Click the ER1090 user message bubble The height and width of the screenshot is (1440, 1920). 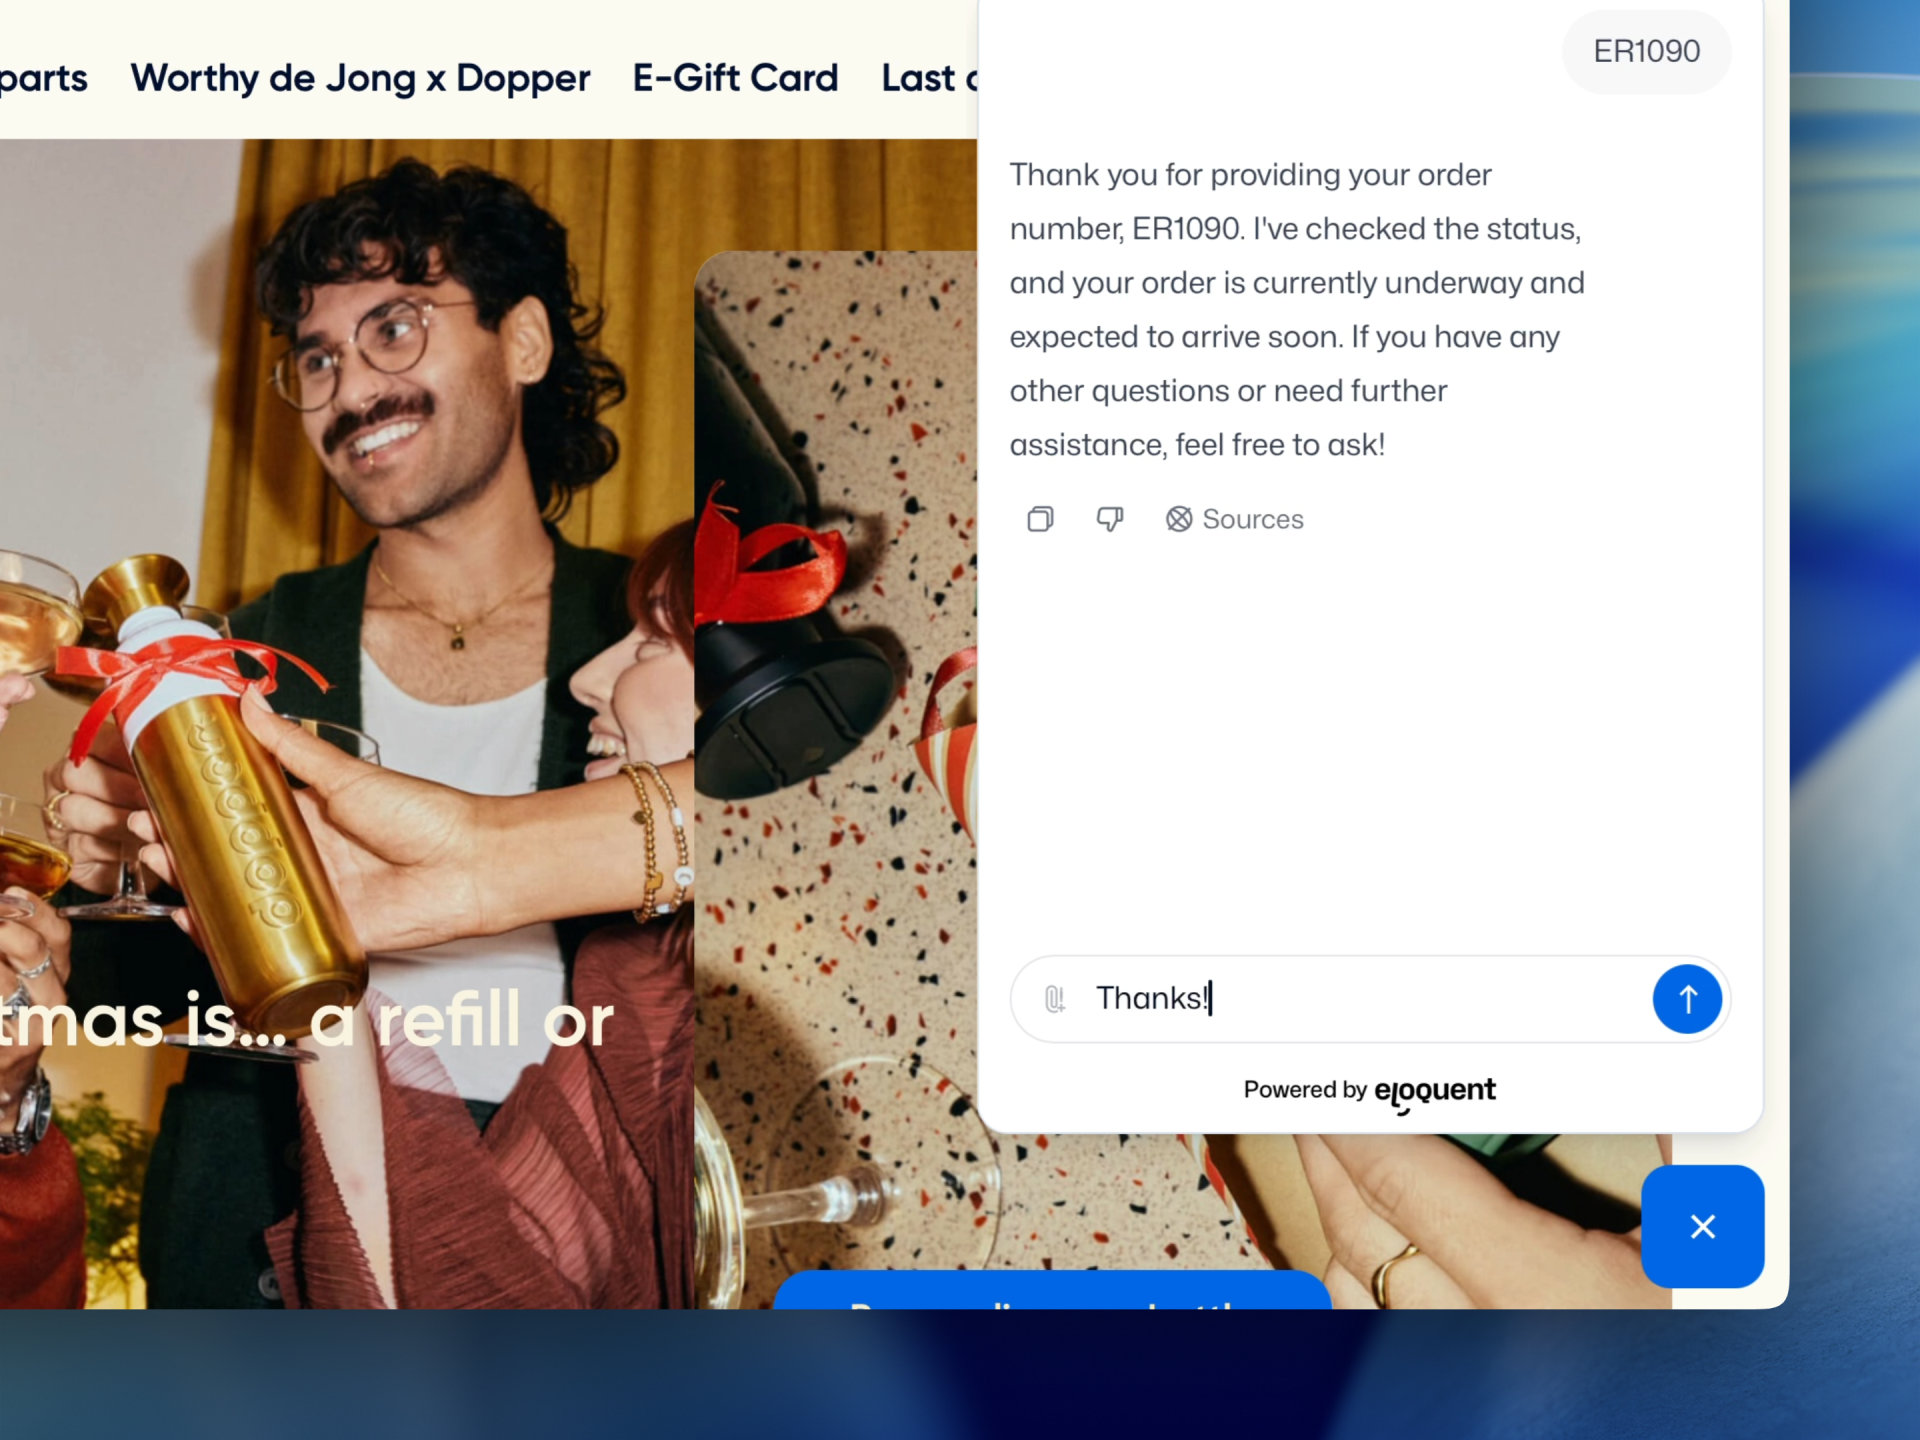coord(1646,51)
